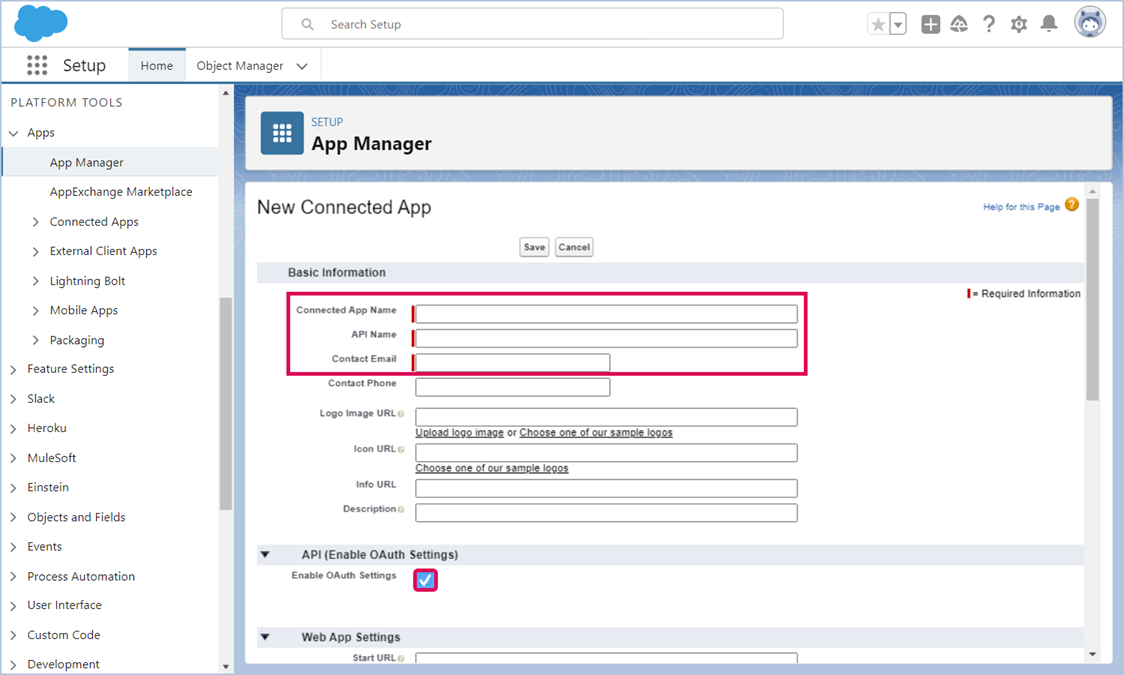Click the Favorites star icon

click(x=877, y=24)
